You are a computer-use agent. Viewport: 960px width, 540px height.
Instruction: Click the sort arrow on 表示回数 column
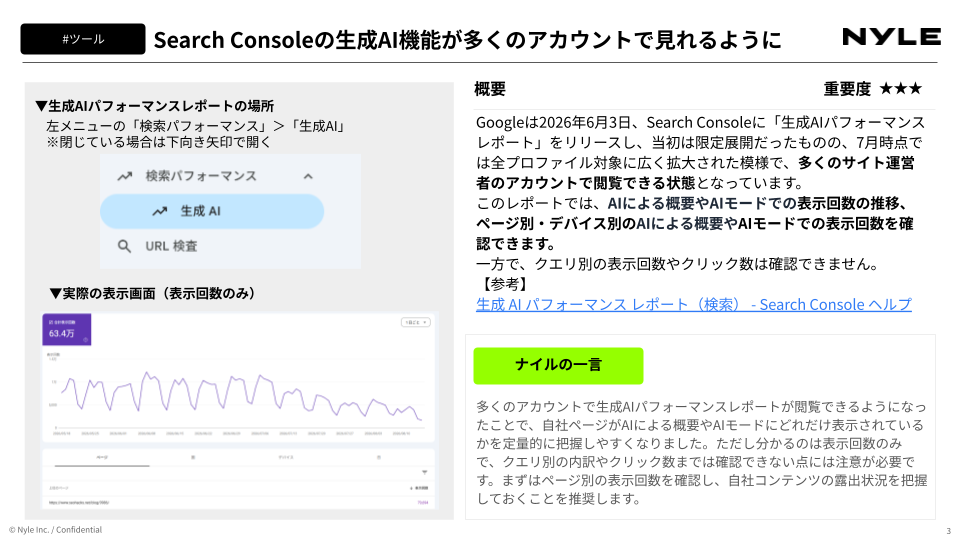411,488
